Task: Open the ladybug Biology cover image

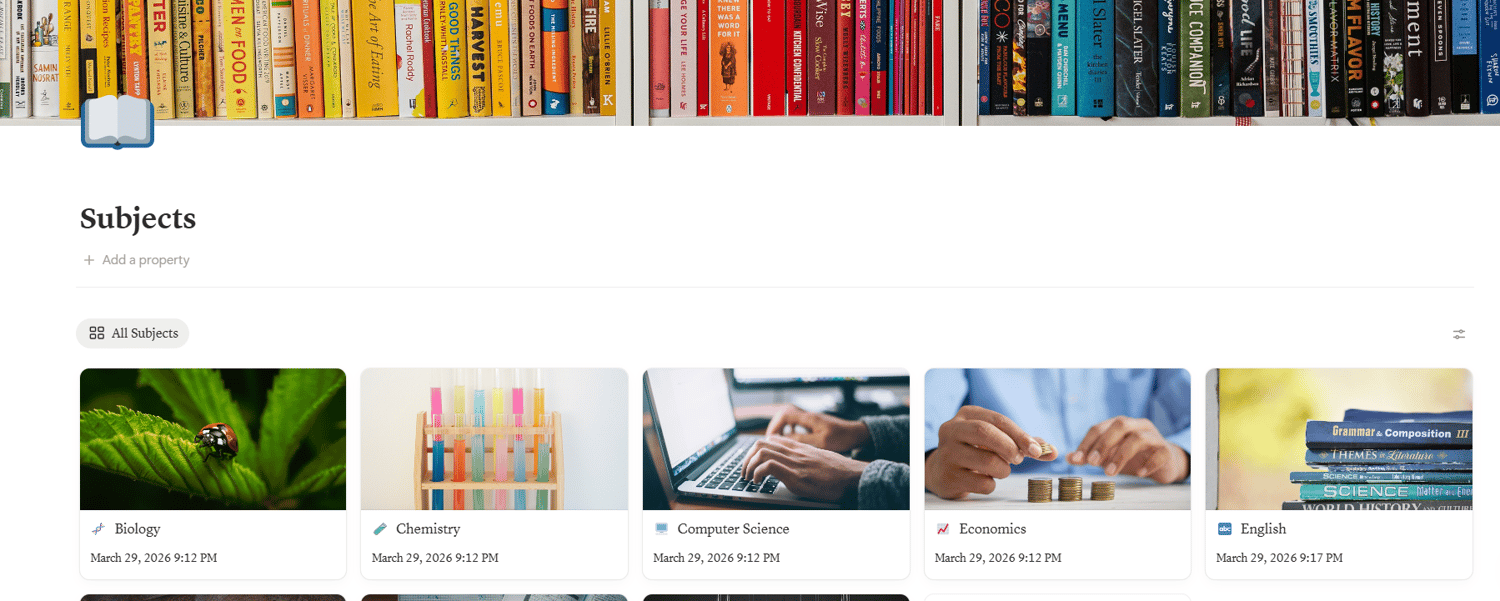Action: click(213, 439)
